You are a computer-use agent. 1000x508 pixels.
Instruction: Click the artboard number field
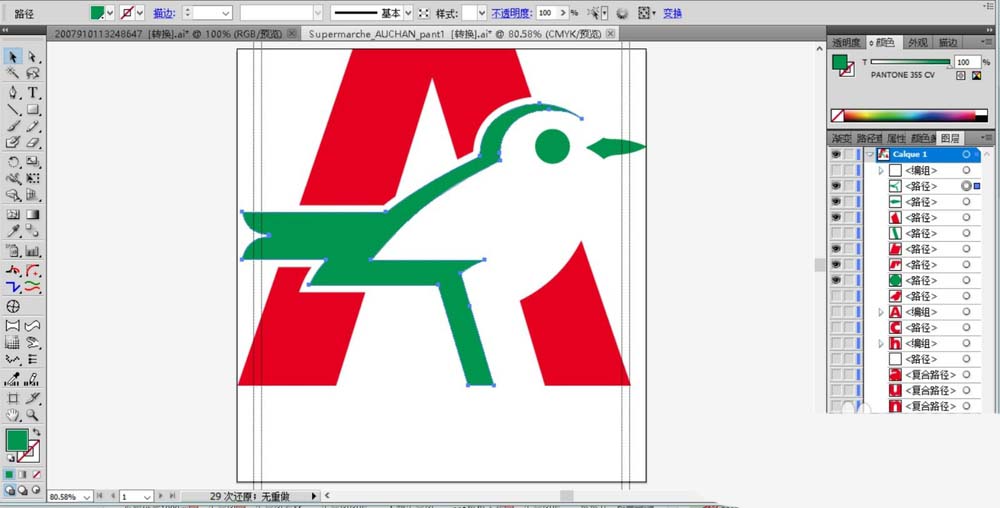[x=129, y=497]
